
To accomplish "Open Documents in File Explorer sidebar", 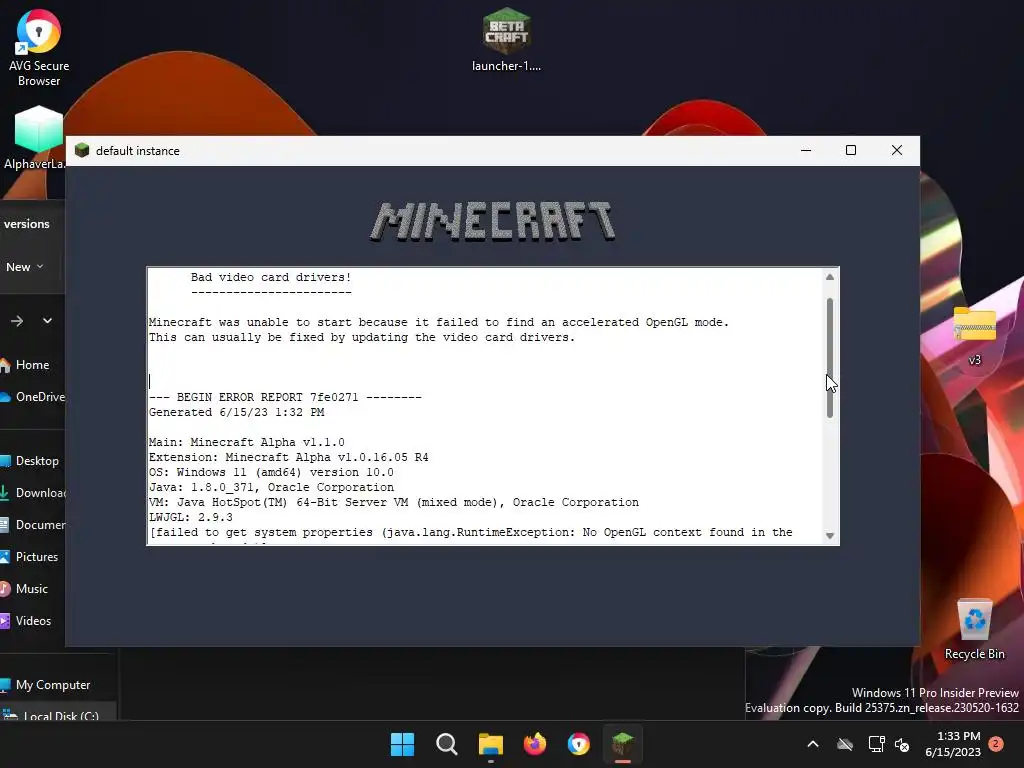I will point(31,524).
